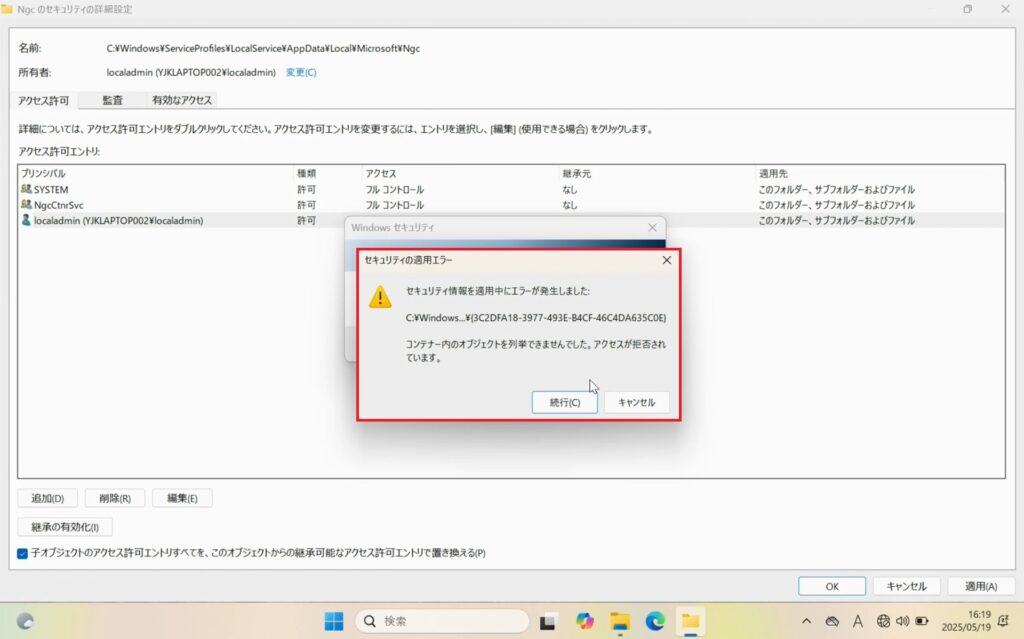Close the セキュリティの適用エラー dialog with X
Viewport: 1024px width, 639px height.
click(x=666, y=260)
